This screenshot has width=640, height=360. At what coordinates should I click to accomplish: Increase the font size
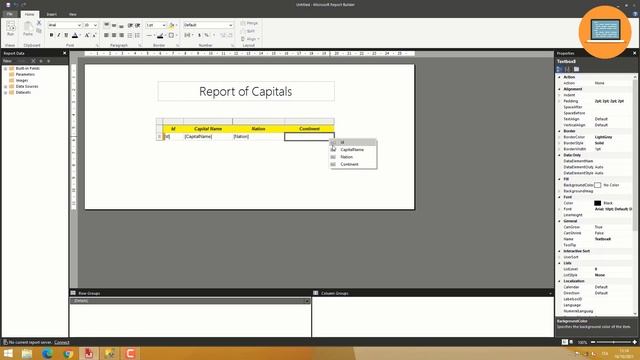point(87,36)
